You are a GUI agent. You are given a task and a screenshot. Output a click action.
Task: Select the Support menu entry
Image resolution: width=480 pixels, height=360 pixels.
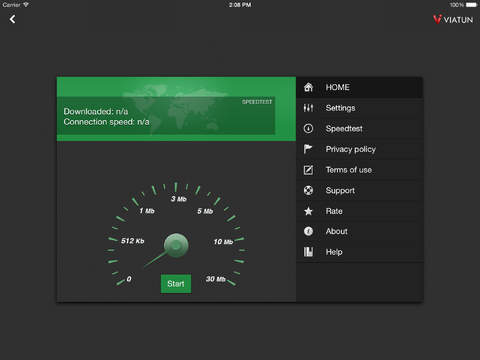[x=360, y=191]
